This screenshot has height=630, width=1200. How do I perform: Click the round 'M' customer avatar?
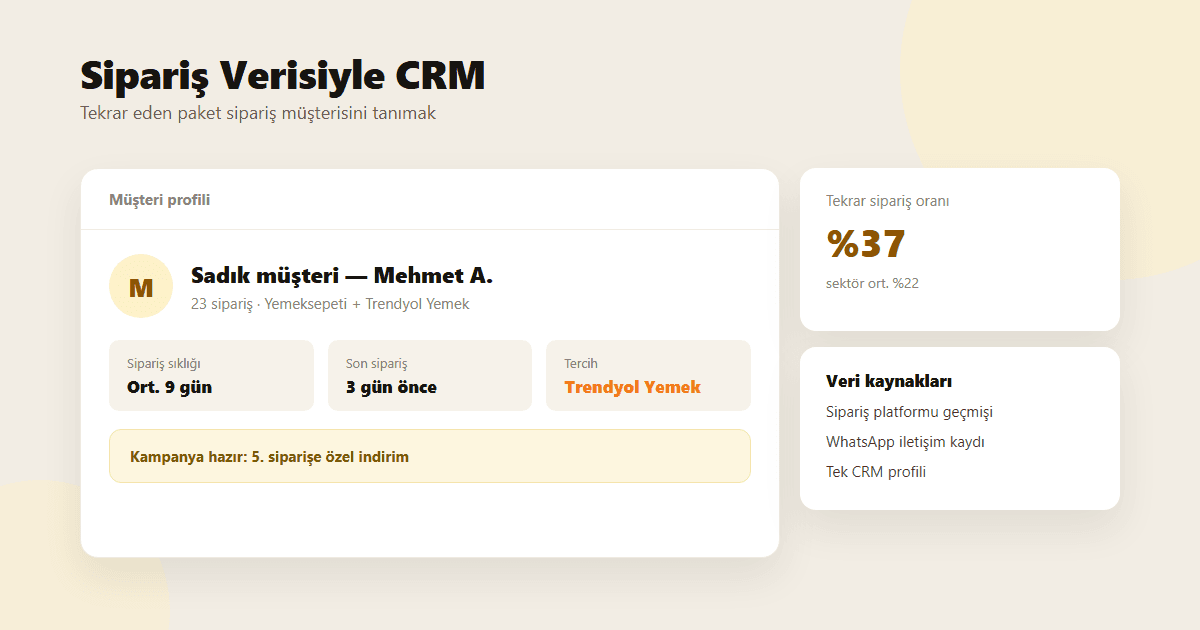click(141, 286)
